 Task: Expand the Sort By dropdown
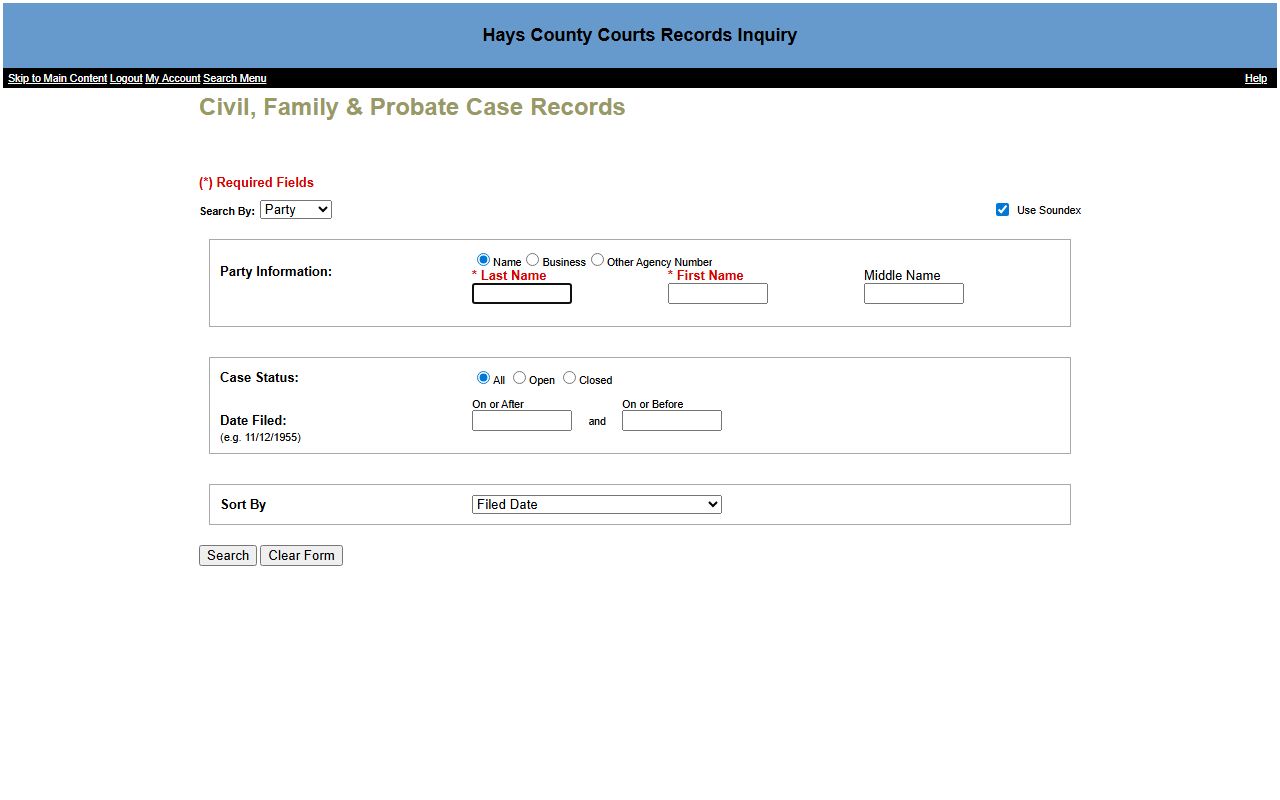click(597, 505)
